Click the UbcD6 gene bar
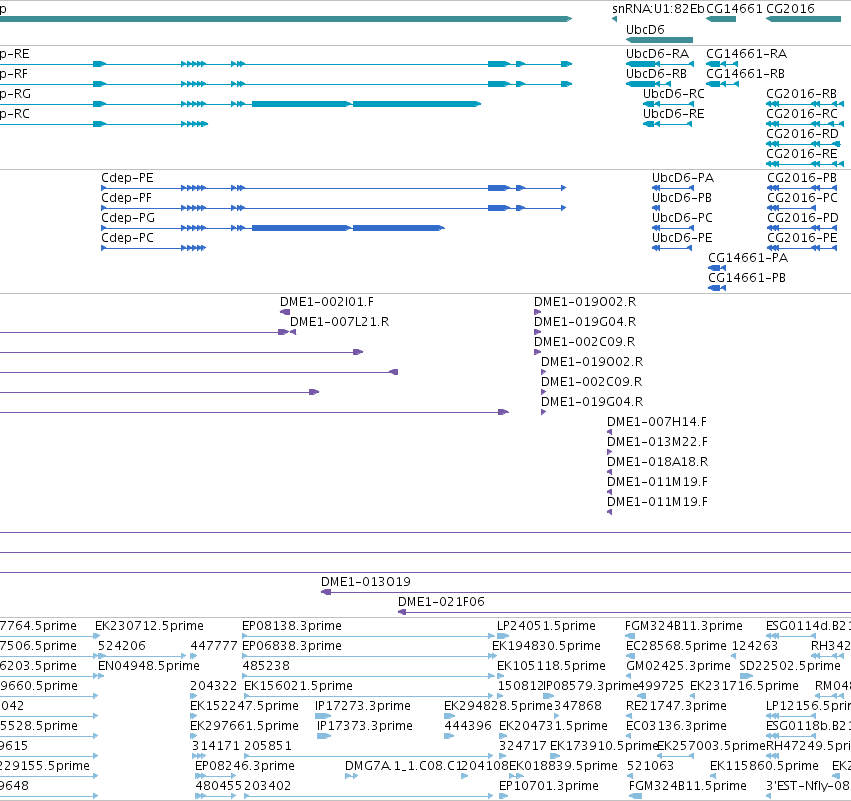 tap(659, 40)
